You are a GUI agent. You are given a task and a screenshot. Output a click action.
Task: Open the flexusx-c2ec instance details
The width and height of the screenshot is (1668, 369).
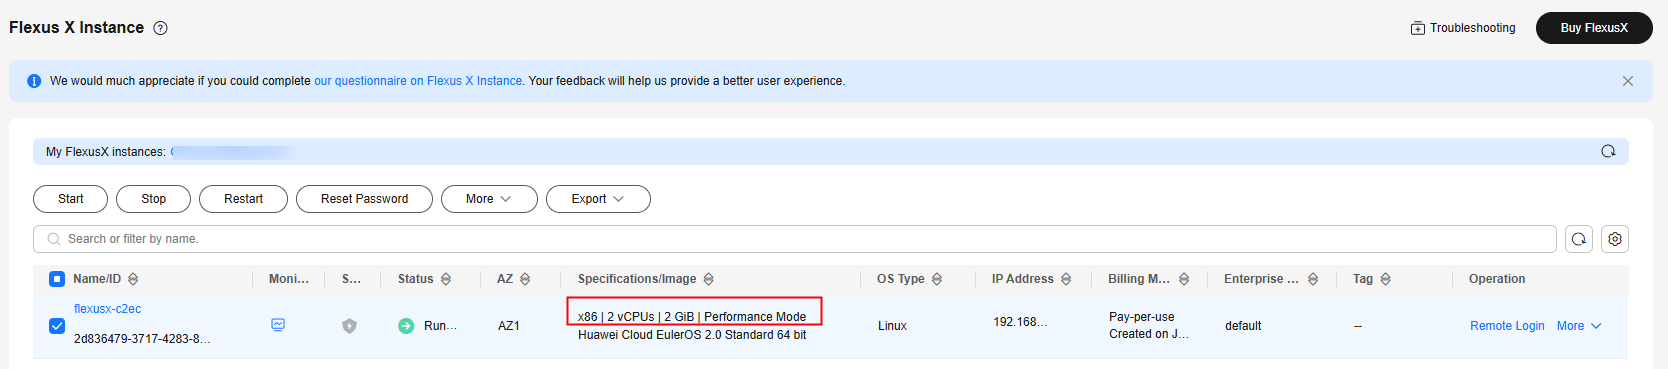[x=107, y=309]
